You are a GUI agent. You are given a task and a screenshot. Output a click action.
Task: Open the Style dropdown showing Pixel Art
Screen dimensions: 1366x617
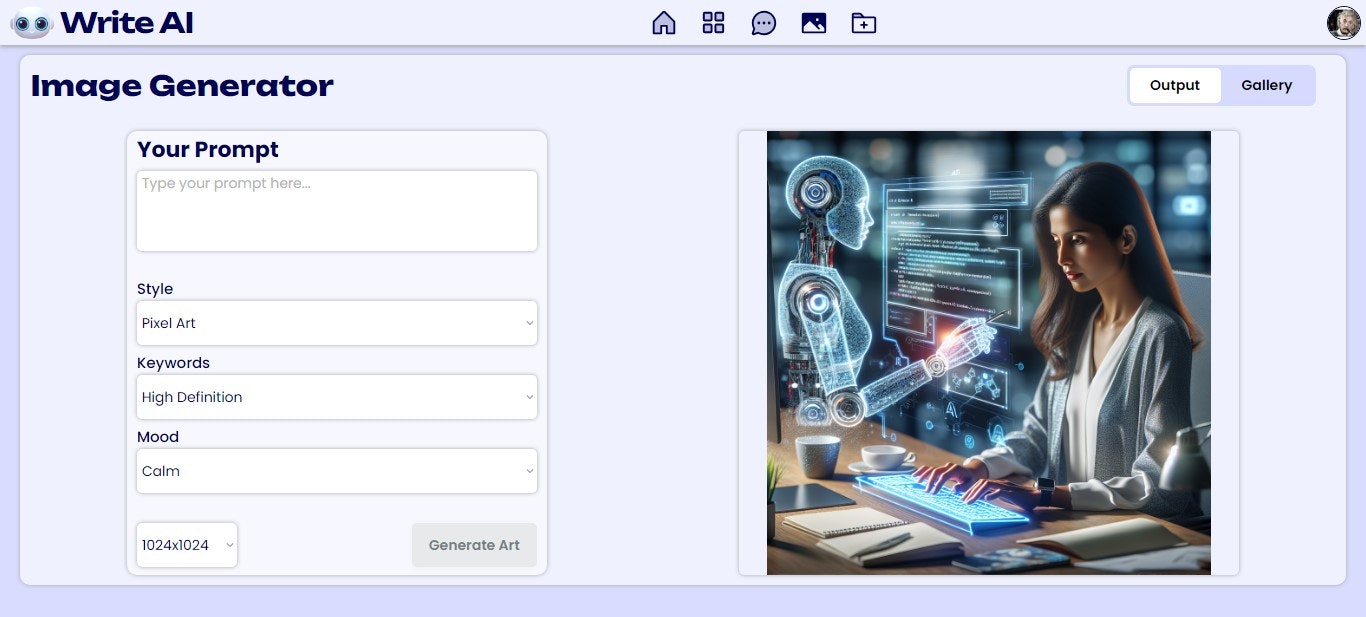click(337, 323)
